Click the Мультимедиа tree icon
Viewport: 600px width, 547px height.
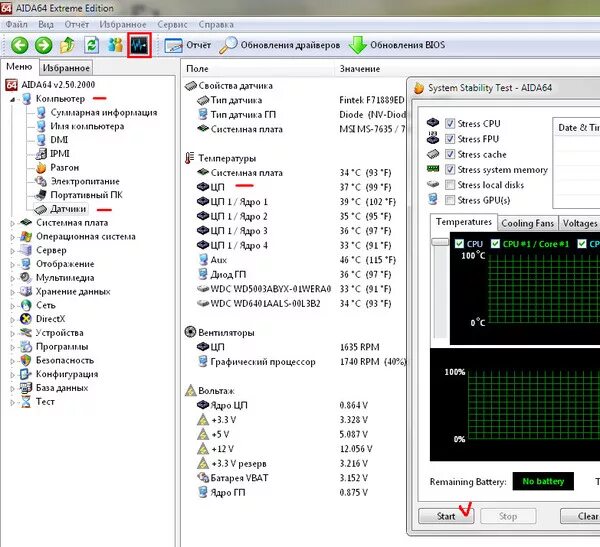tap(26, 278)
